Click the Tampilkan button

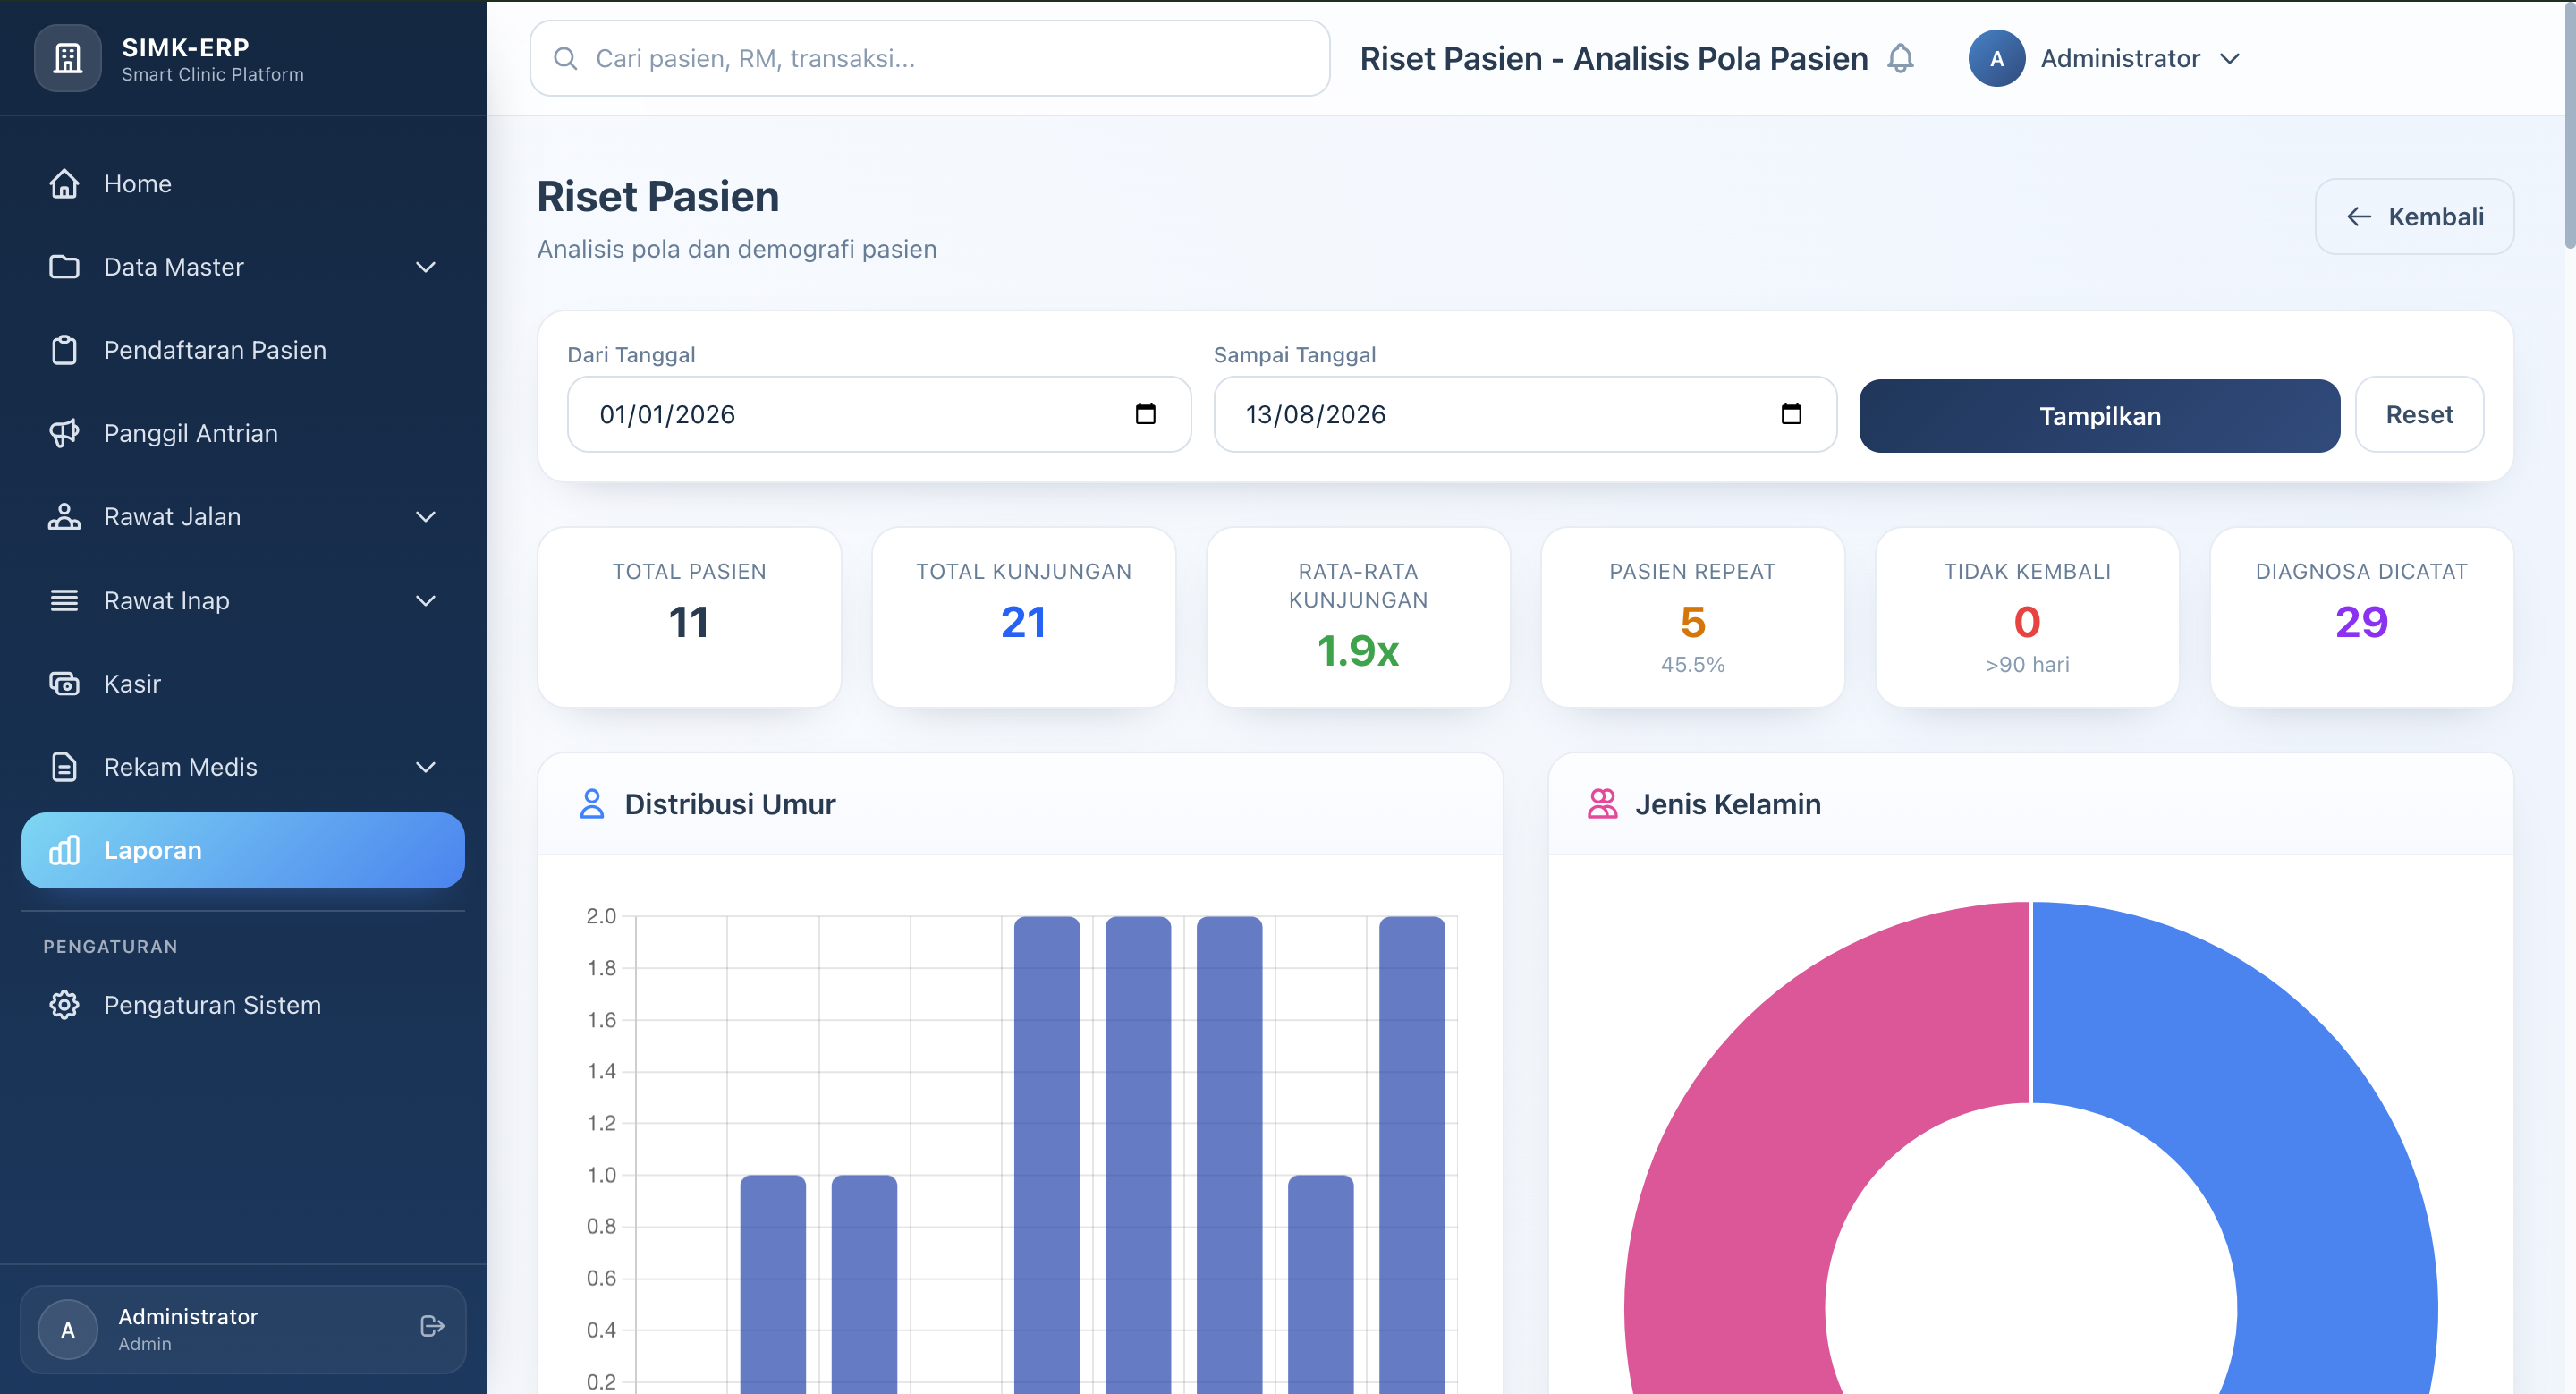click(x=2099, y=415)
